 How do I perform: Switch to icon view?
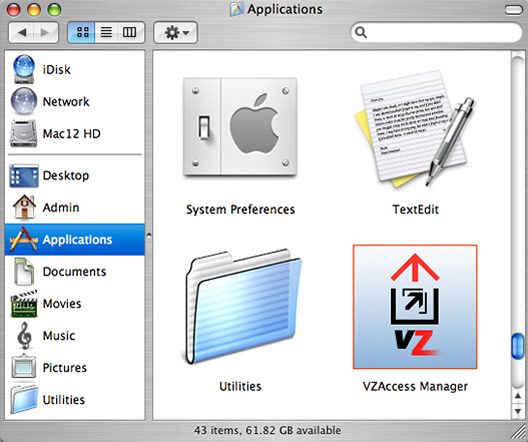pyautogui.click(x=82, y=32)
